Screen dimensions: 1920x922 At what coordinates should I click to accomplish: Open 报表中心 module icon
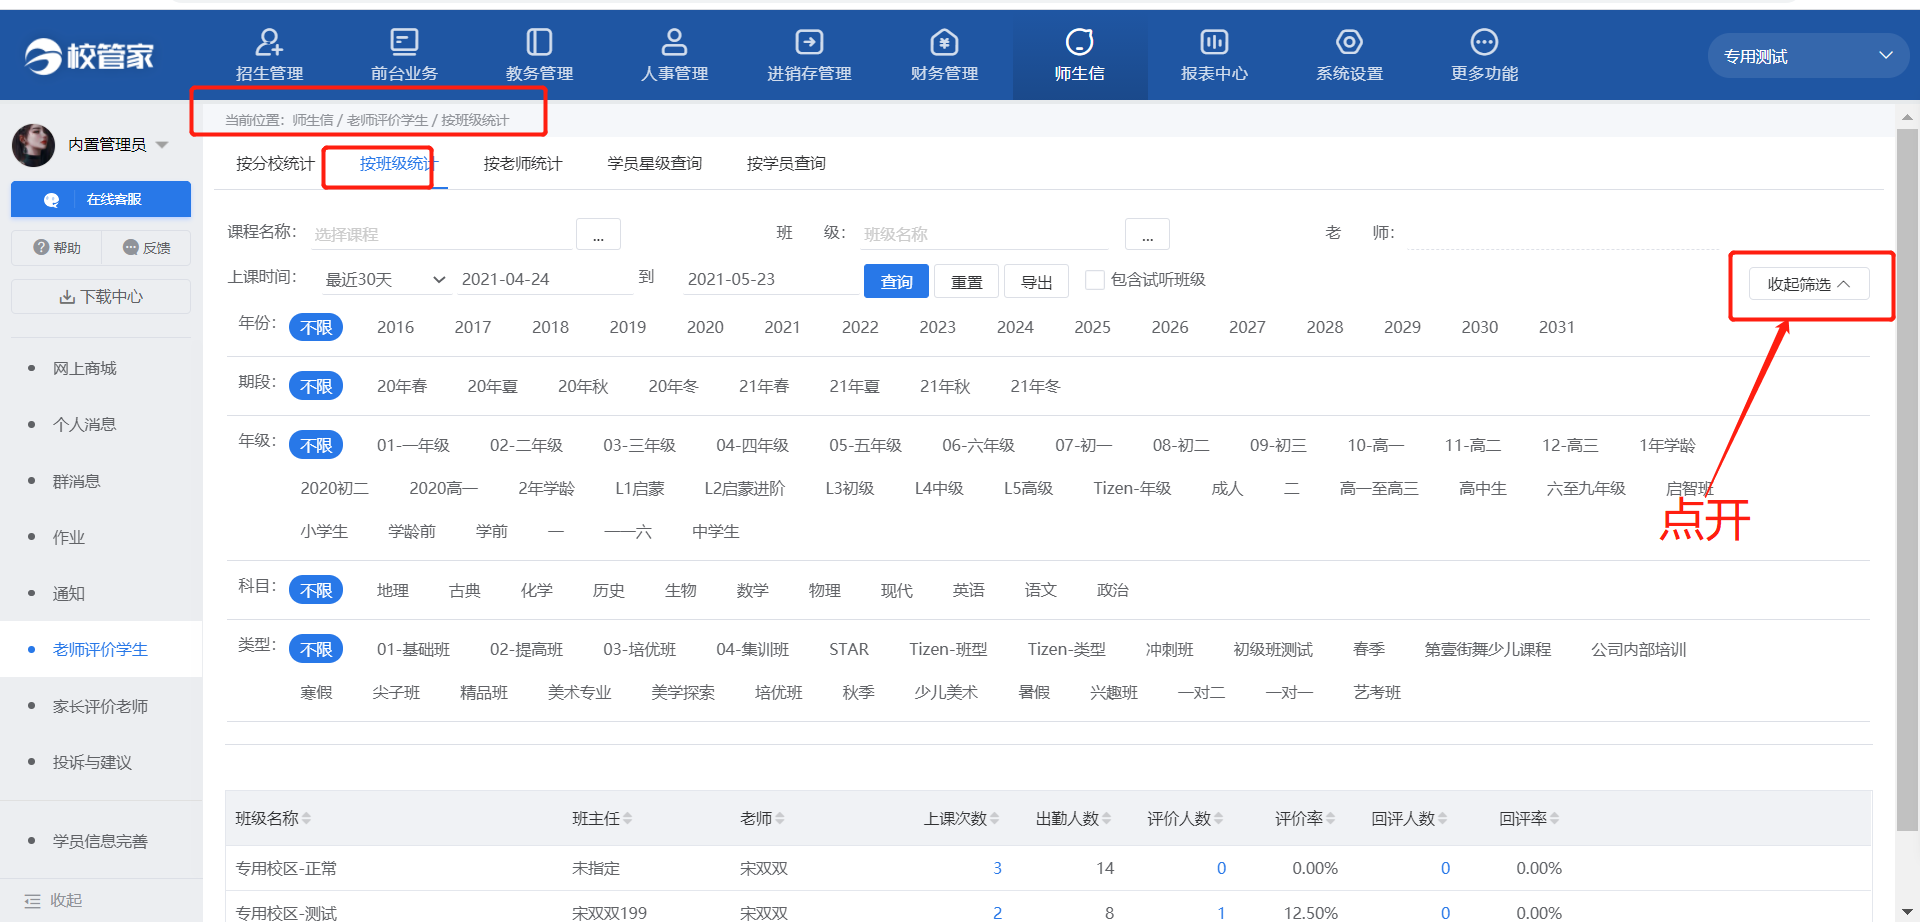click(x=1214, y=42)
